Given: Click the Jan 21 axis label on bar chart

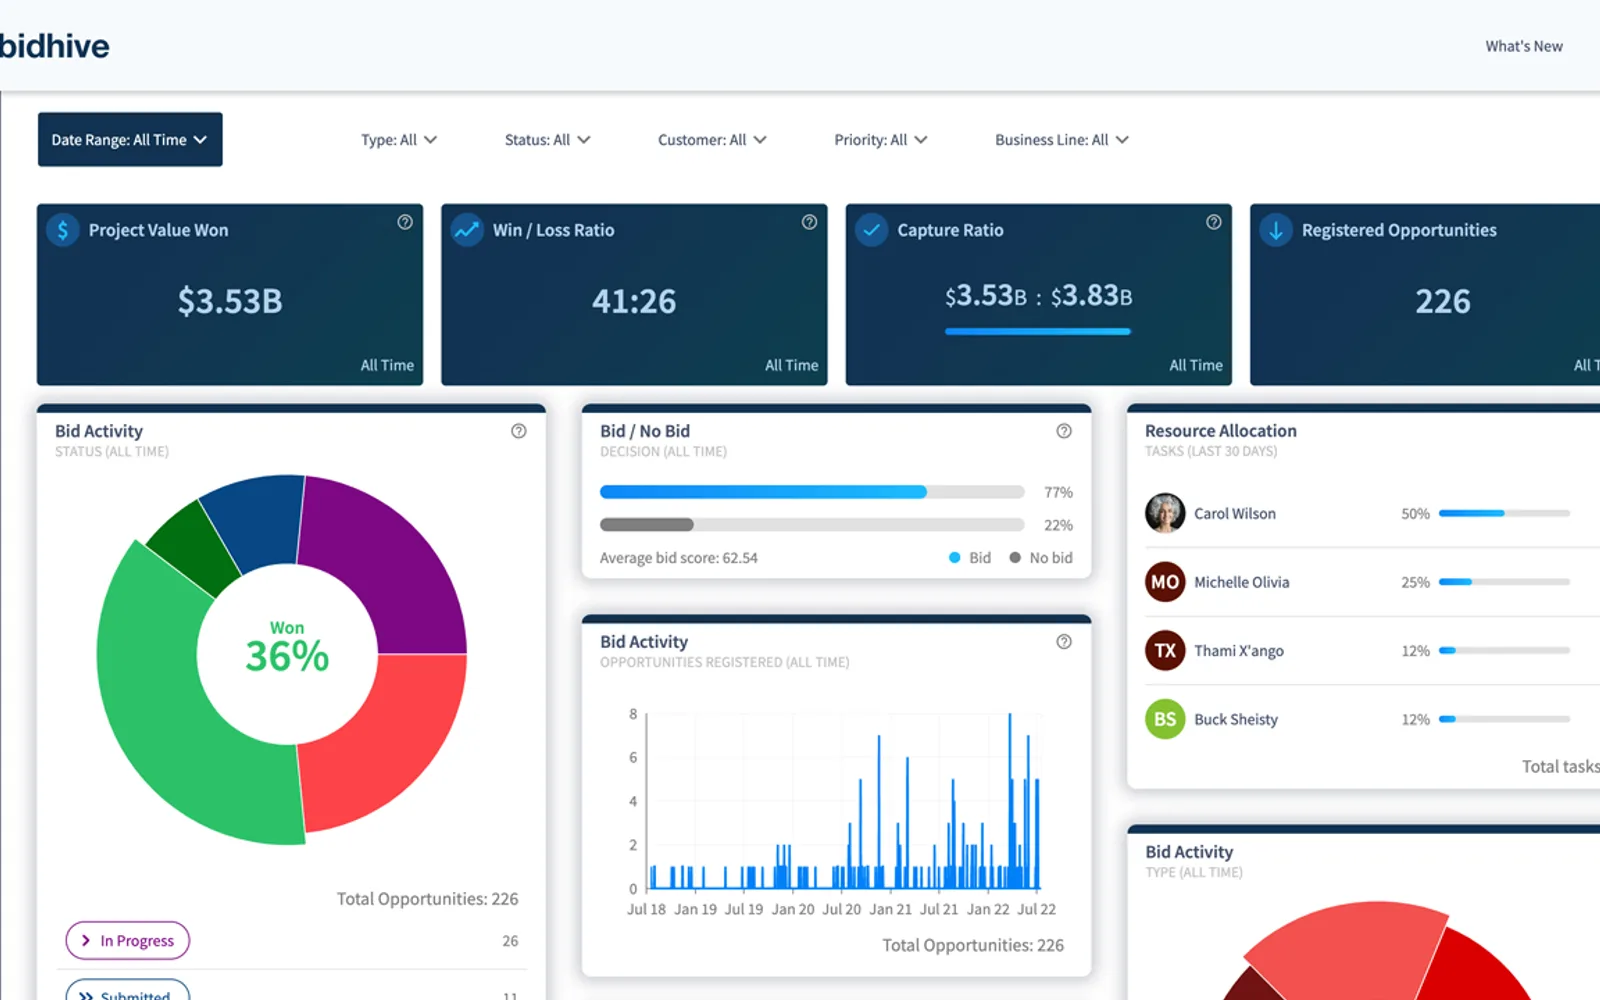Looking at the screenshot, I should pos(890,909).
